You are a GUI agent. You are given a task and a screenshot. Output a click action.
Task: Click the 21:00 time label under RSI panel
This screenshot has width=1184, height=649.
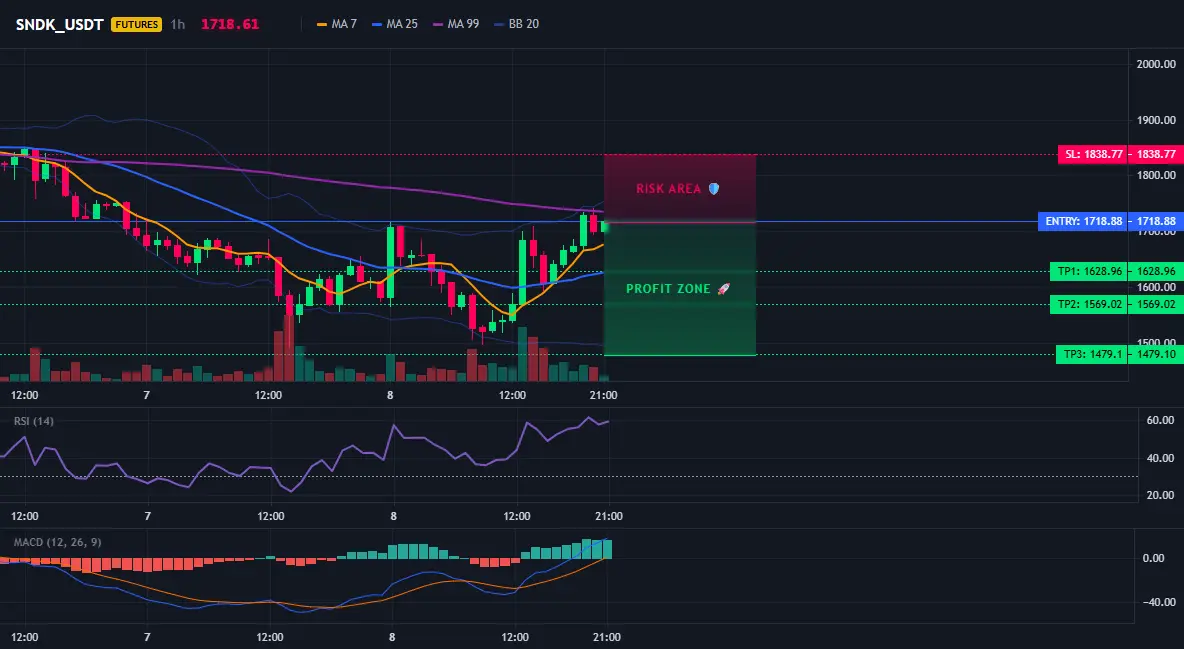609,517
